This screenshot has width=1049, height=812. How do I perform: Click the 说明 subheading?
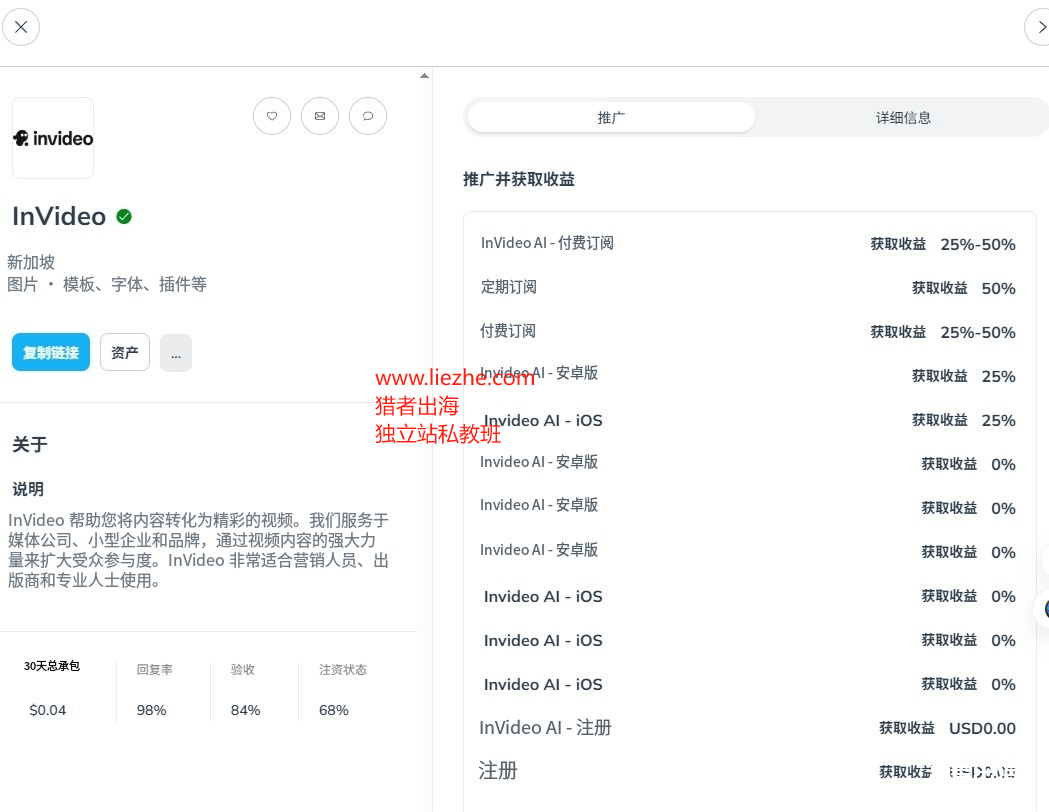[28, 489]
